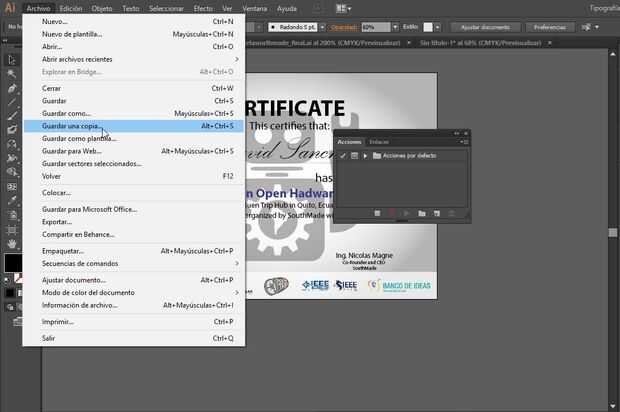Expand Secuencias de comandos submenu
Image resolution: width=620 pixels, height=412 pixels.
click(x=134, y=263)
